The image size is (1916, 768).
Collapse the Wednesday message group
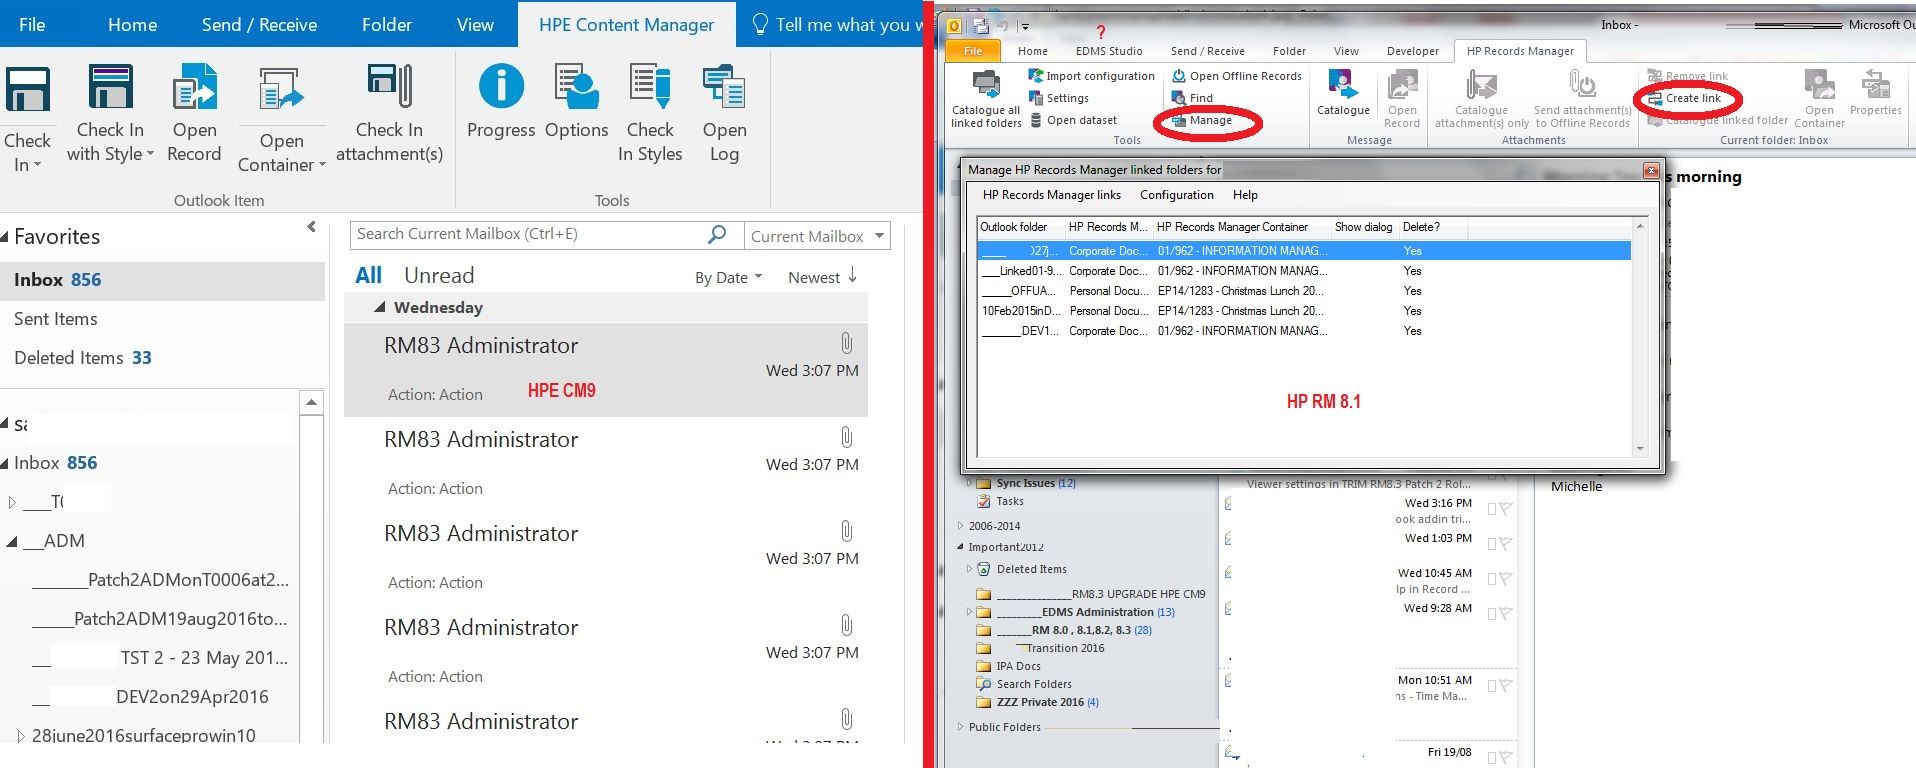(x=380, y=307)
